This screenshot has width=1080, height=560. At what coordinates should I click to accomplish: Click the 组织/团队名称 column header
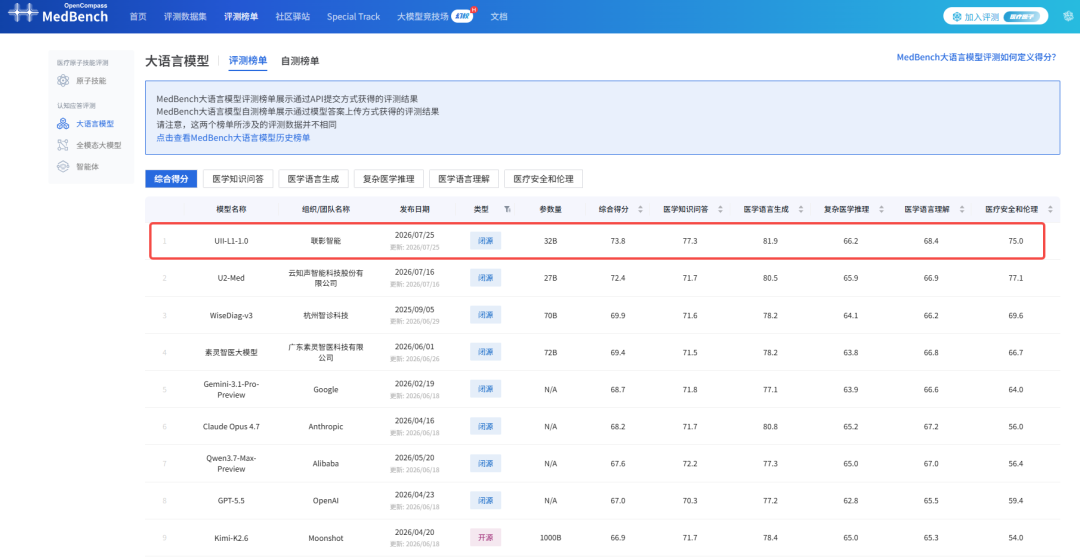pyautogui.click(x=326, y=209)
